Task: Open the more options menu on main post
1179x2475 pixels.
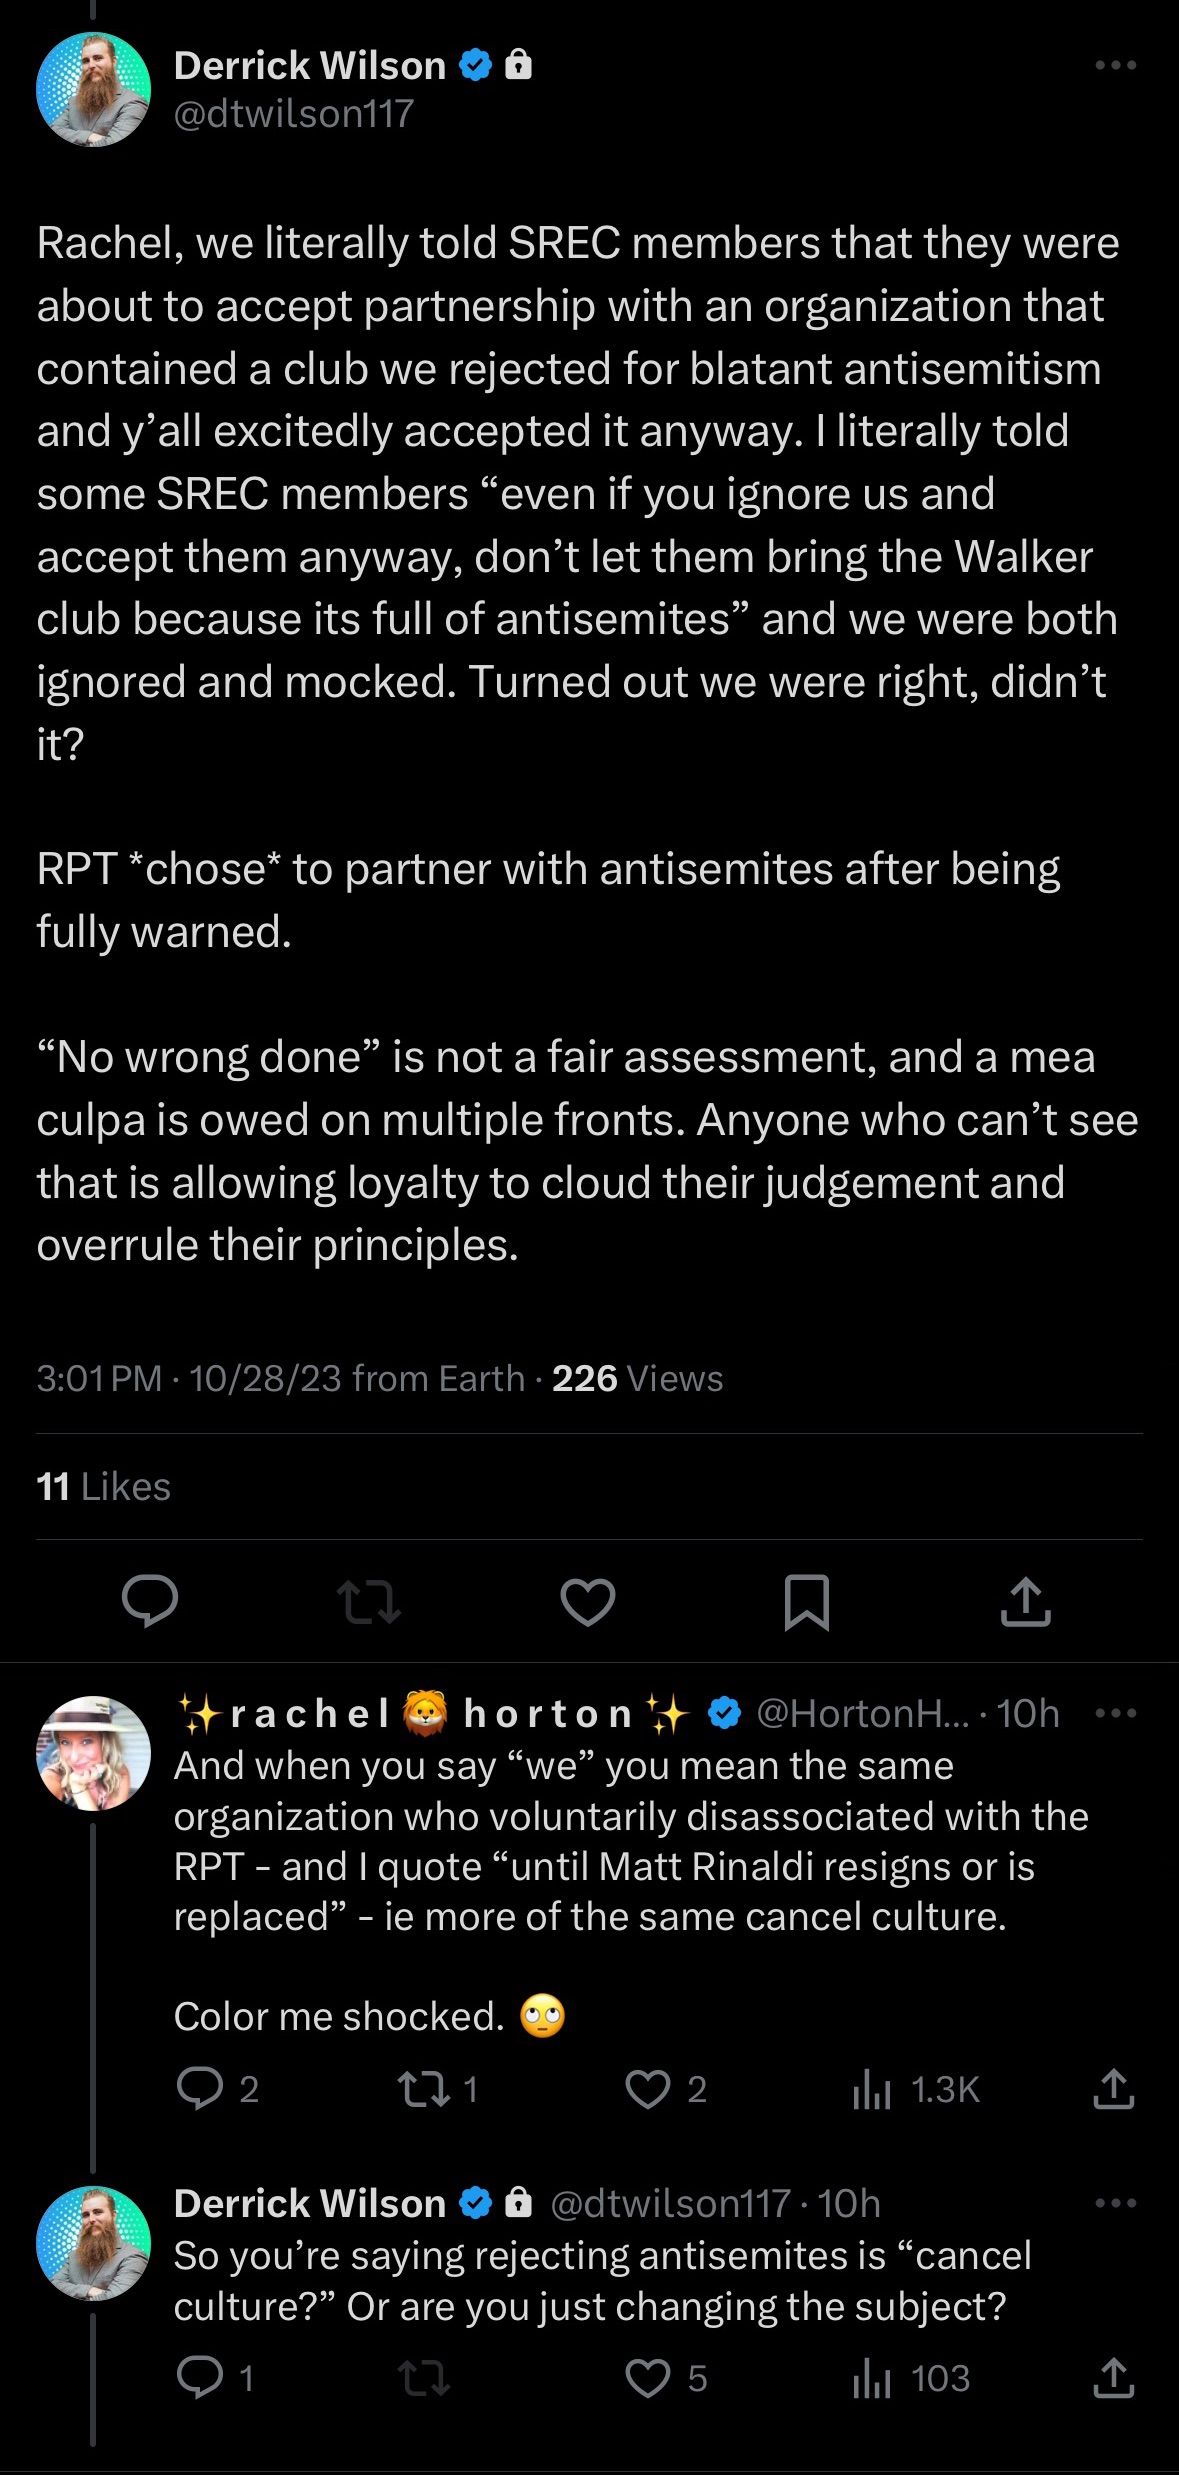Action: tap(1115, 66)
